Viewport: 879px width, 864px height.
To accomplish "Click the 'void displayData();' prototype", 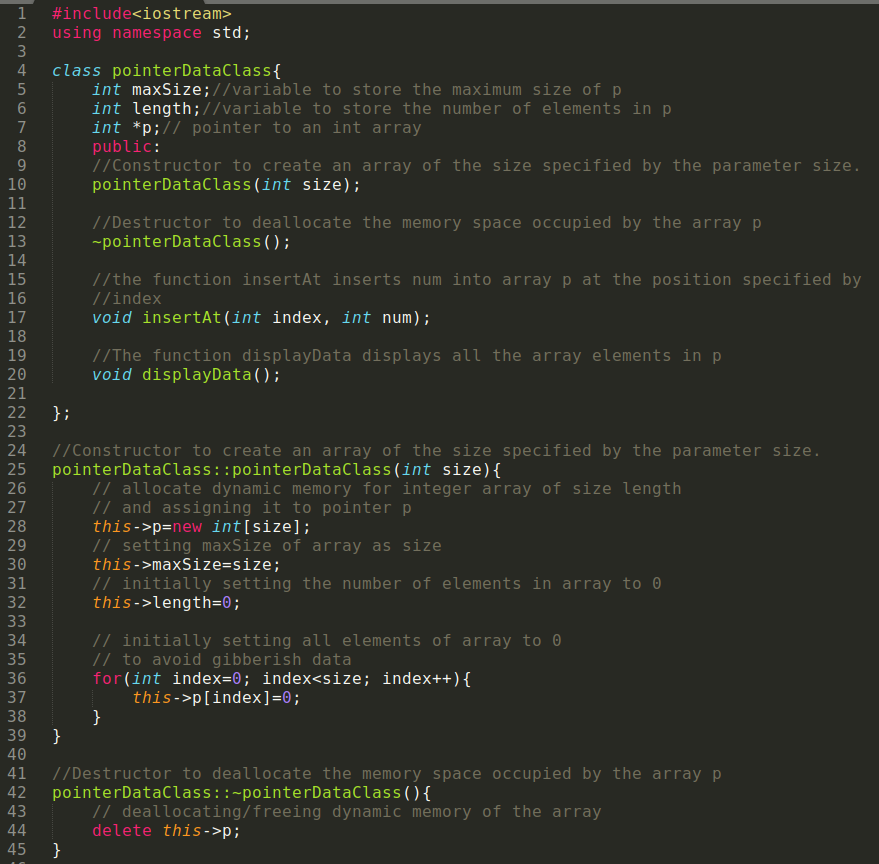I will 186,375.
